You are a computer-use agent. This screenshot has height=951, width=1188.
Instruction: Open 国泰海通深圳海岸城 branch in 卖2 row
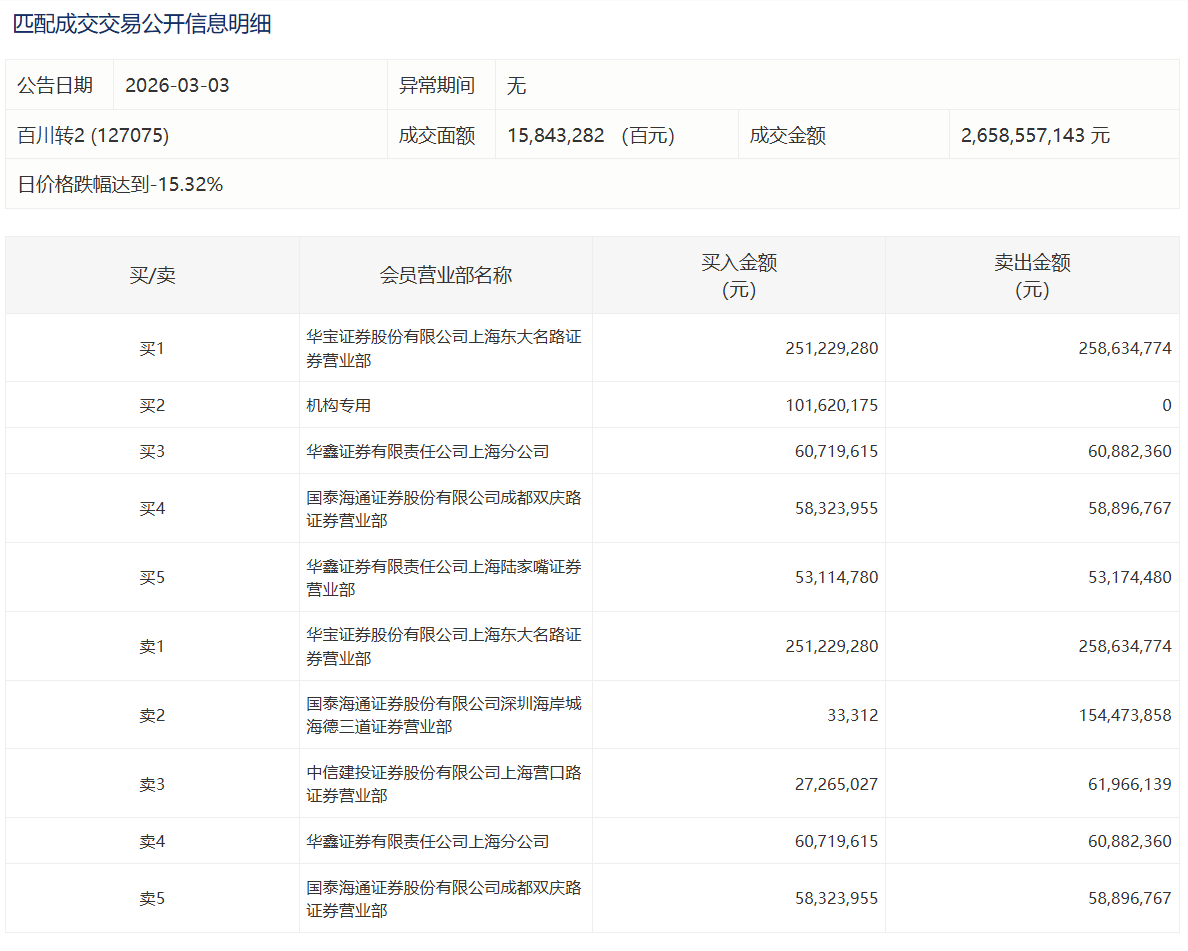tap(443, 715)
